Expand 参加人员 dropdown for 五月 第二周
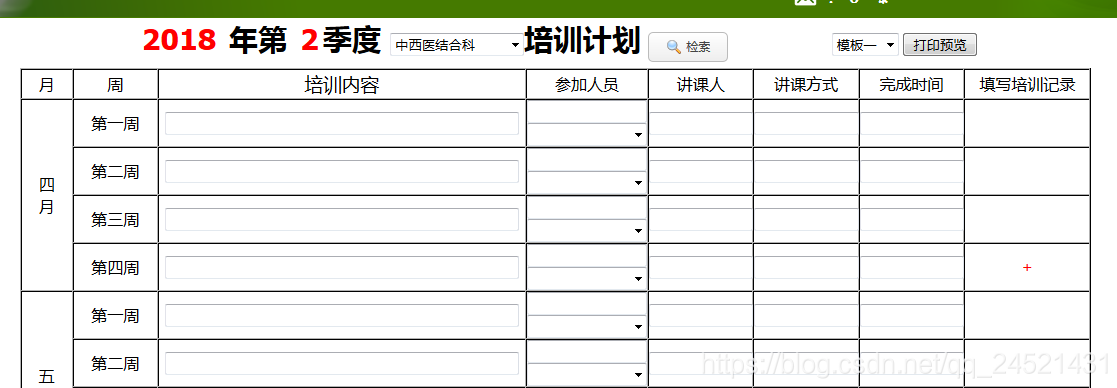1117x388 pixels. pos(587,375)
